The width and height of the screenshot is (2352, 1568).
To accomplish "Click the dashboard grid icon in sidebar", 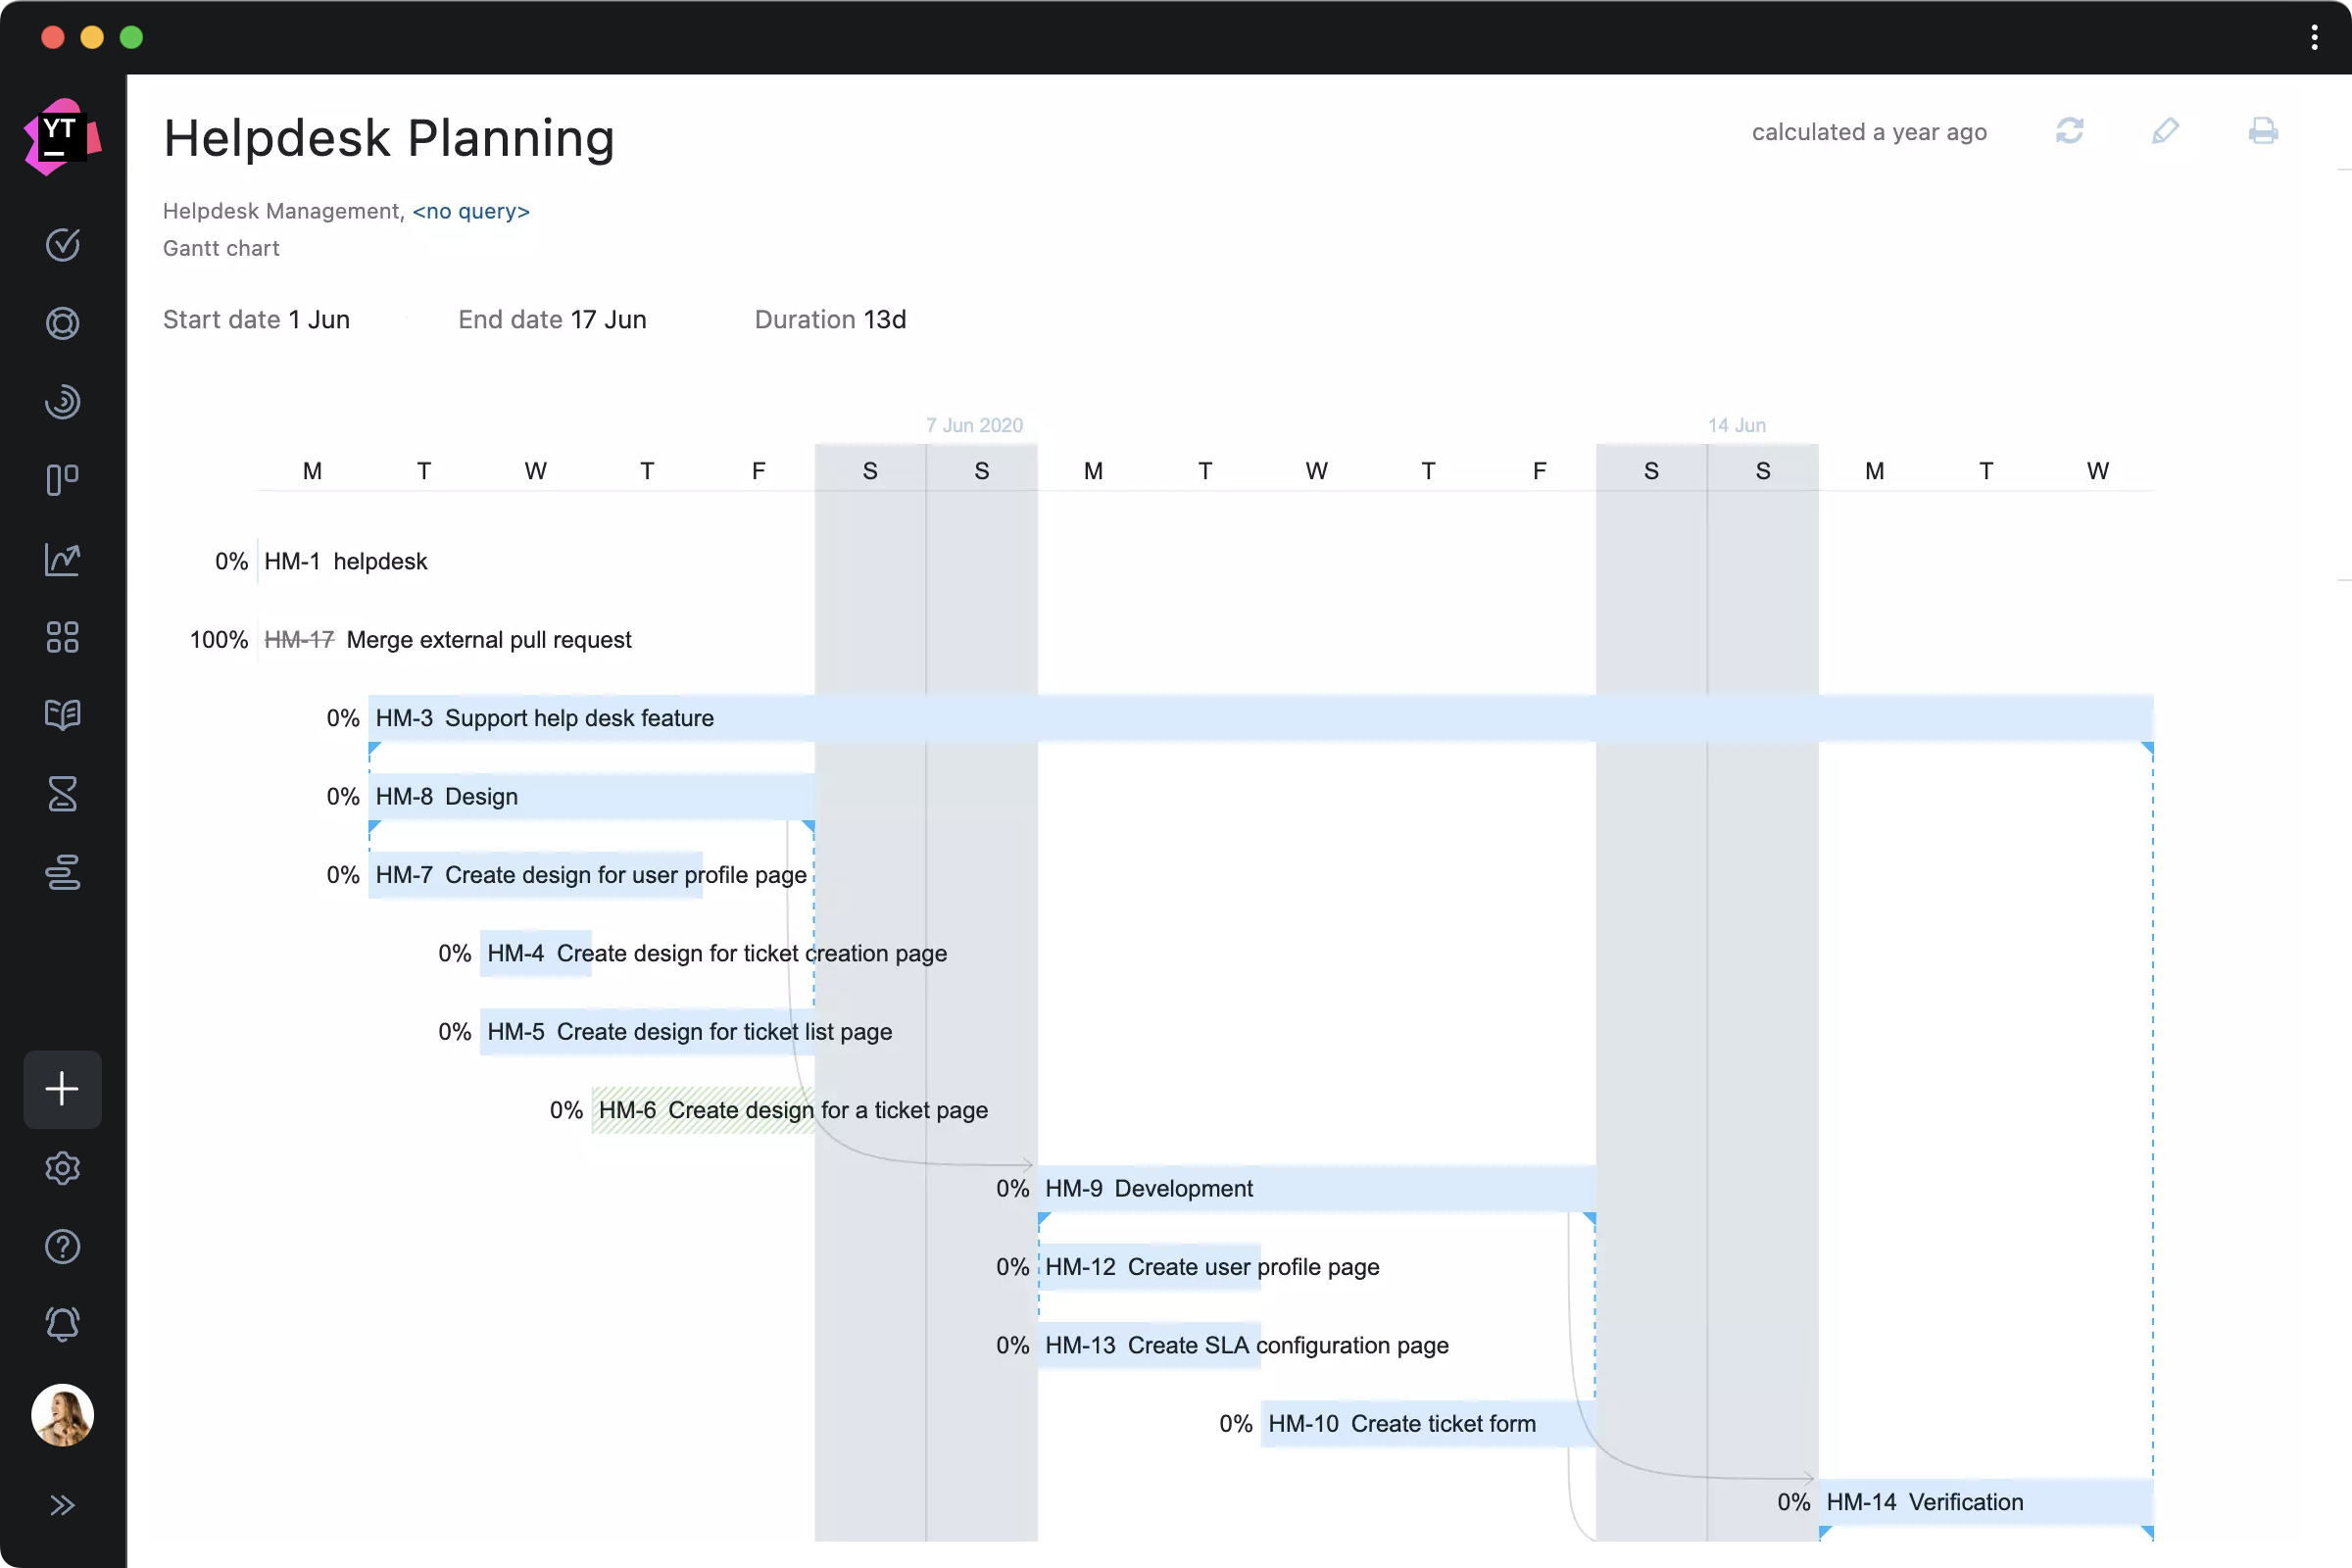I will 61,635.
